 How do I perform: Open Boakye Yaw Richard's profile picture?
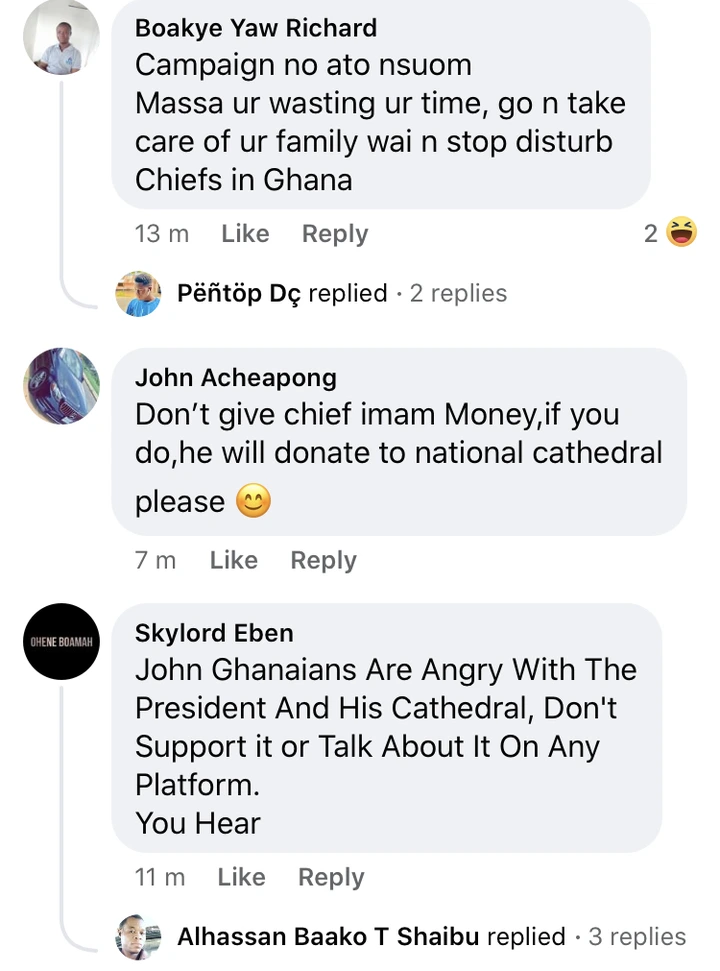pyautogui.click(x=61, y=39)
